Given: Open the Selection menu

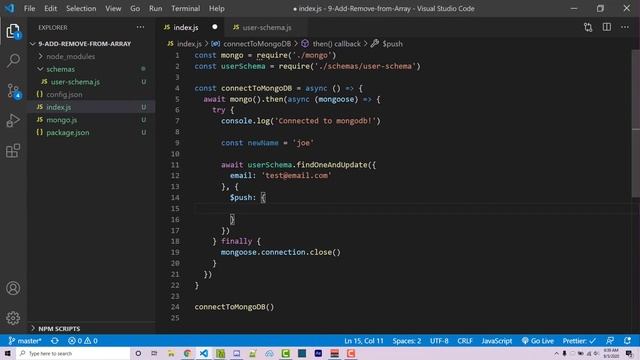Looking at the screenshot, I should click(x=81, y=9).
